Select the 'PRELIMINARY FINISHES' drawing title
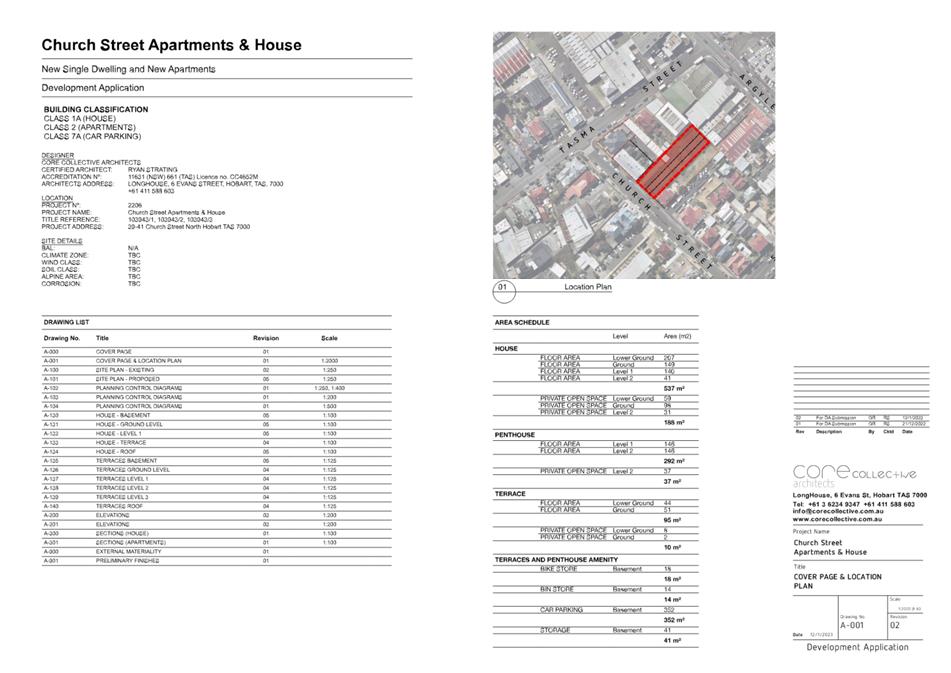The image size is (951, 673). pos(127,561)
